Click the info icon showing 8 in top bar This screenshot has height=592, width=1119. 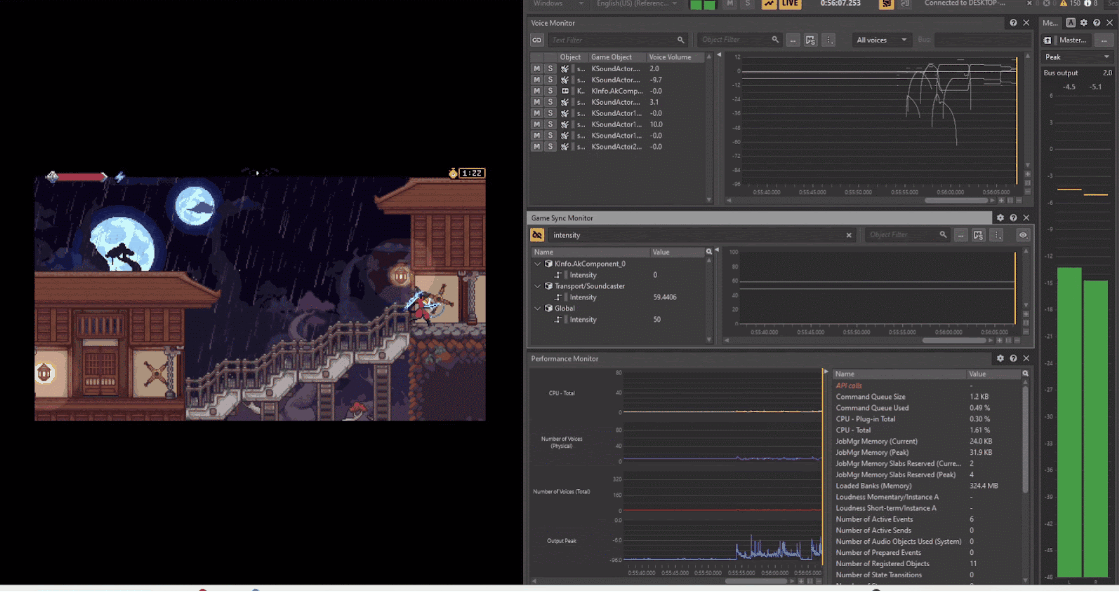pos(1088,4)
